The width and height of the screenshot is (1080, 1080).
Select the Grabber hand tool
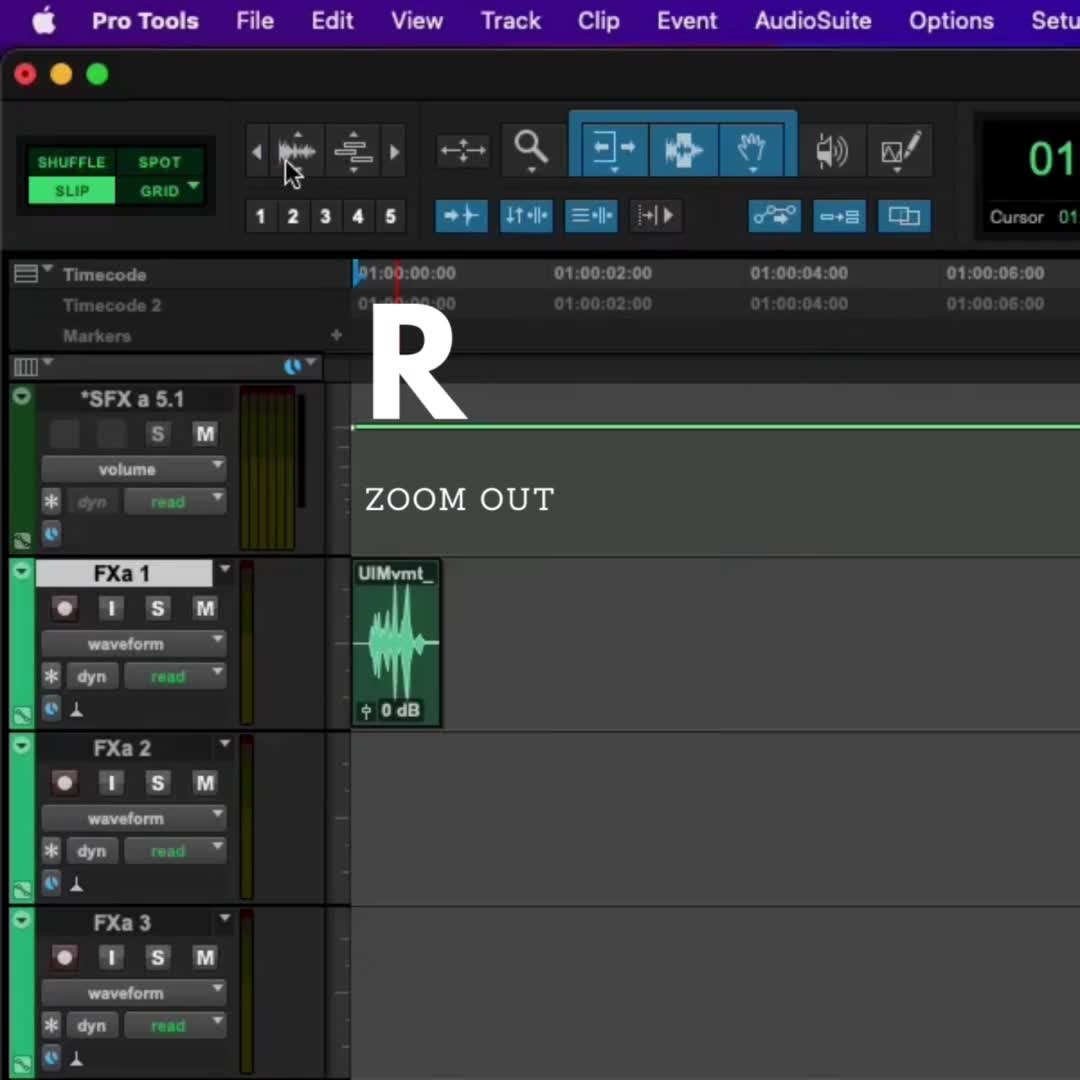[x=751, y=149]
